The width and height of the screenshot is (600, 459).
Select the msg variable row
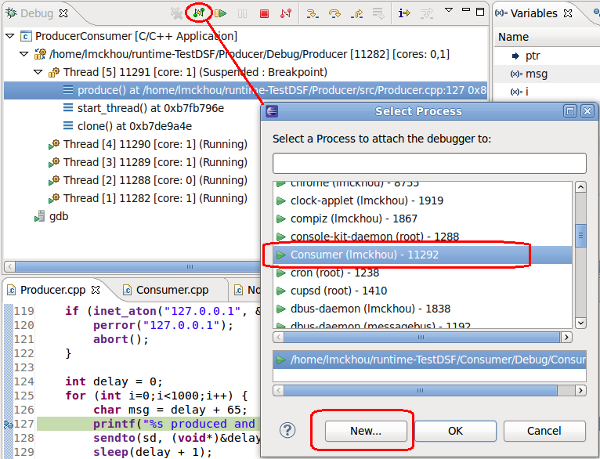(x=536, y=74)
